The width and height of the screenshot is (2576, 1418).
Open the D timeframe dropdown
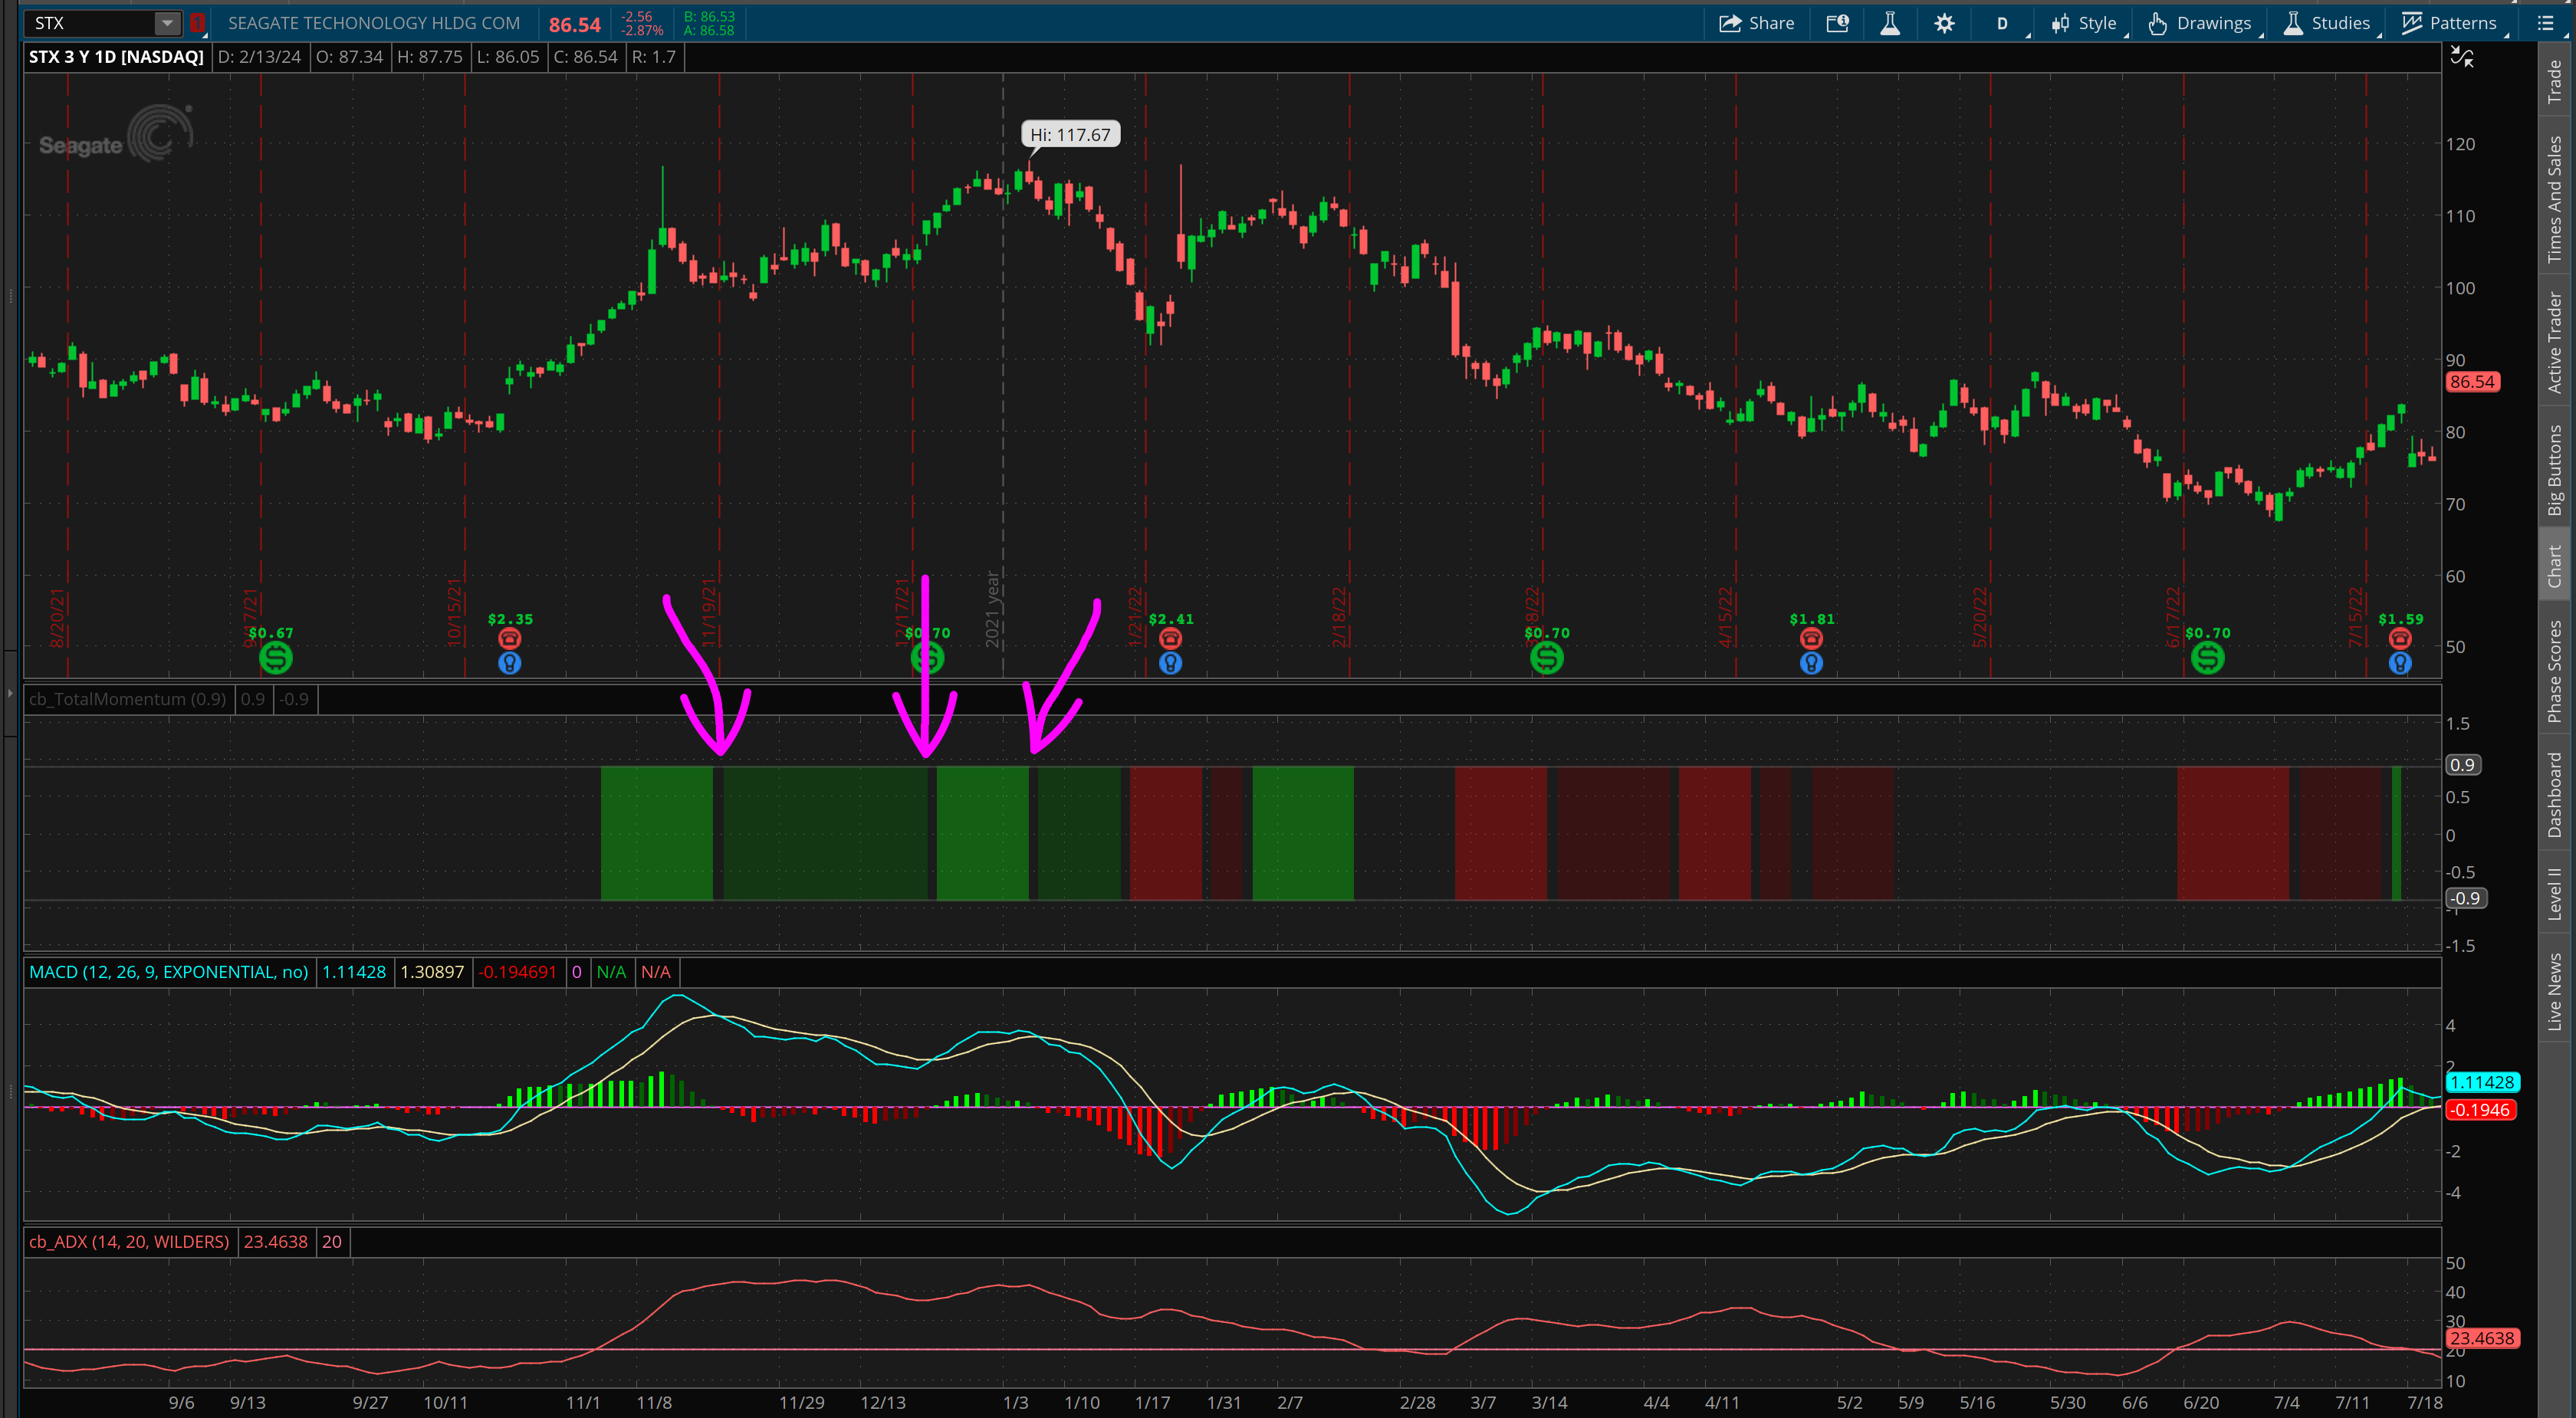tap(2002, 23)
